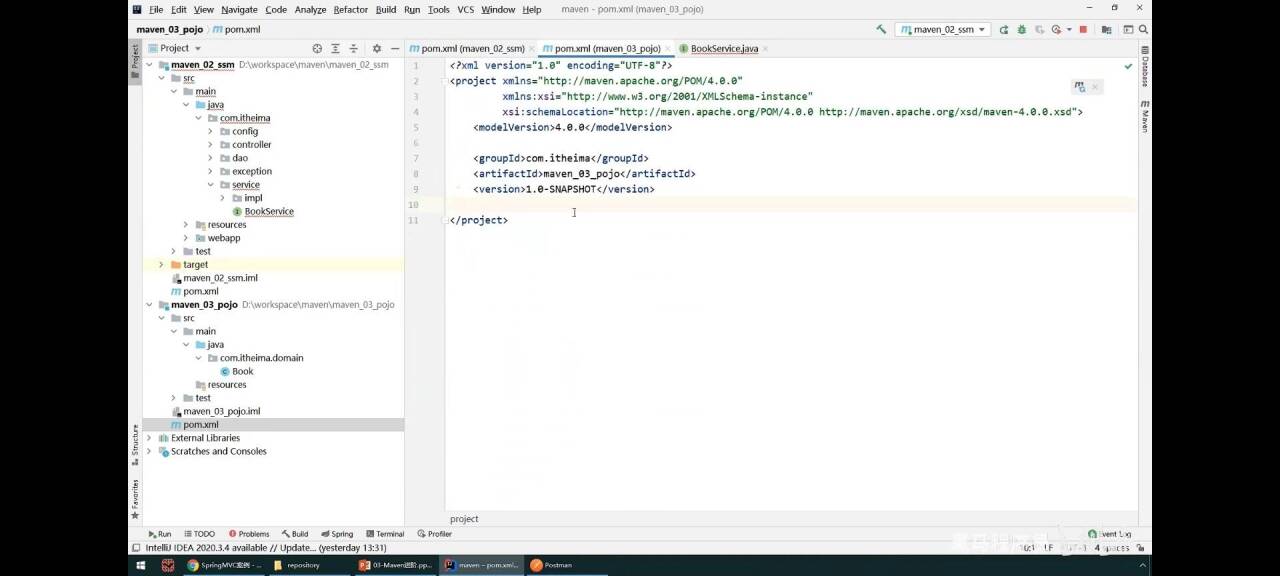This screenshot has width=1280, height=576.
Task: Open the Spring tool window
Action: coord(337,534)
